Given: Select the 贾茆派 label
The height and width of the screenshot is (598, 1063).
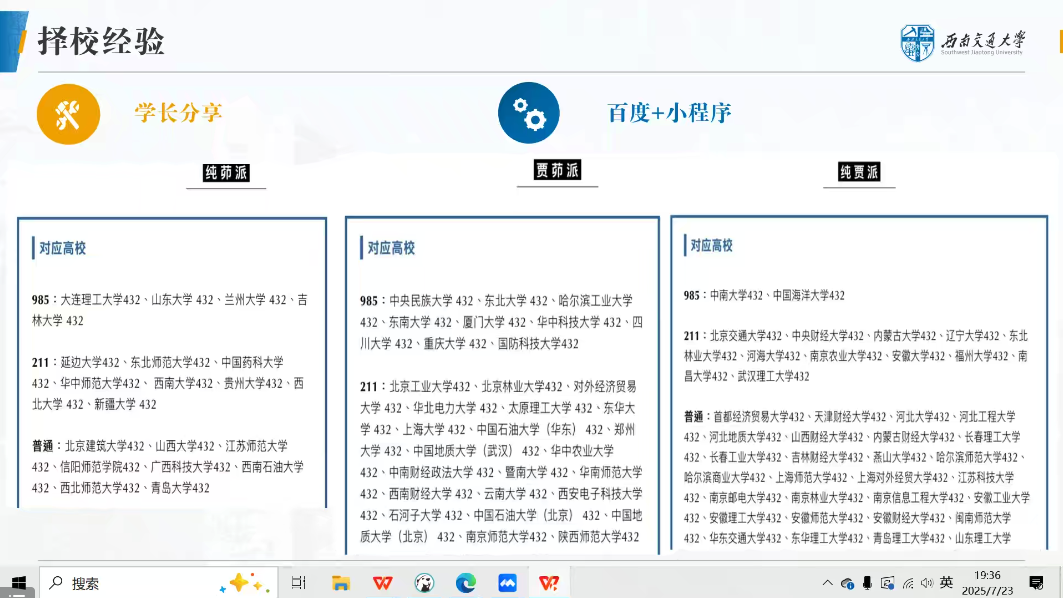Looking at the screenshot, I should click(557, 170).
